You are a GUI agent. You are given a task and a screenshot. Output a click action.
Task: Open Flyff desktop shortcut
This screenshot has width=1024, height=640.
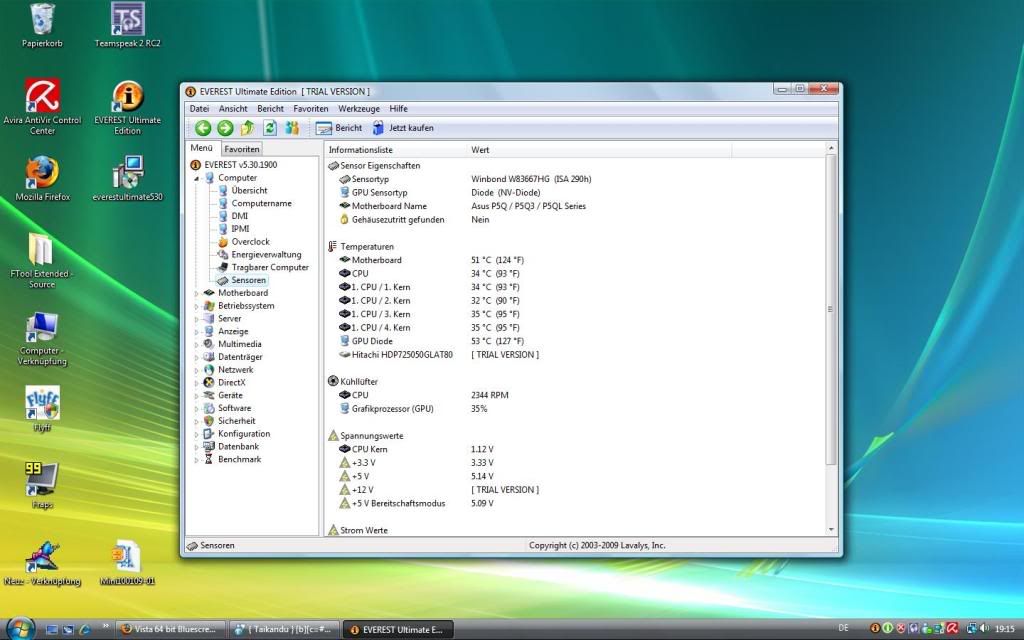coord(42,408)
